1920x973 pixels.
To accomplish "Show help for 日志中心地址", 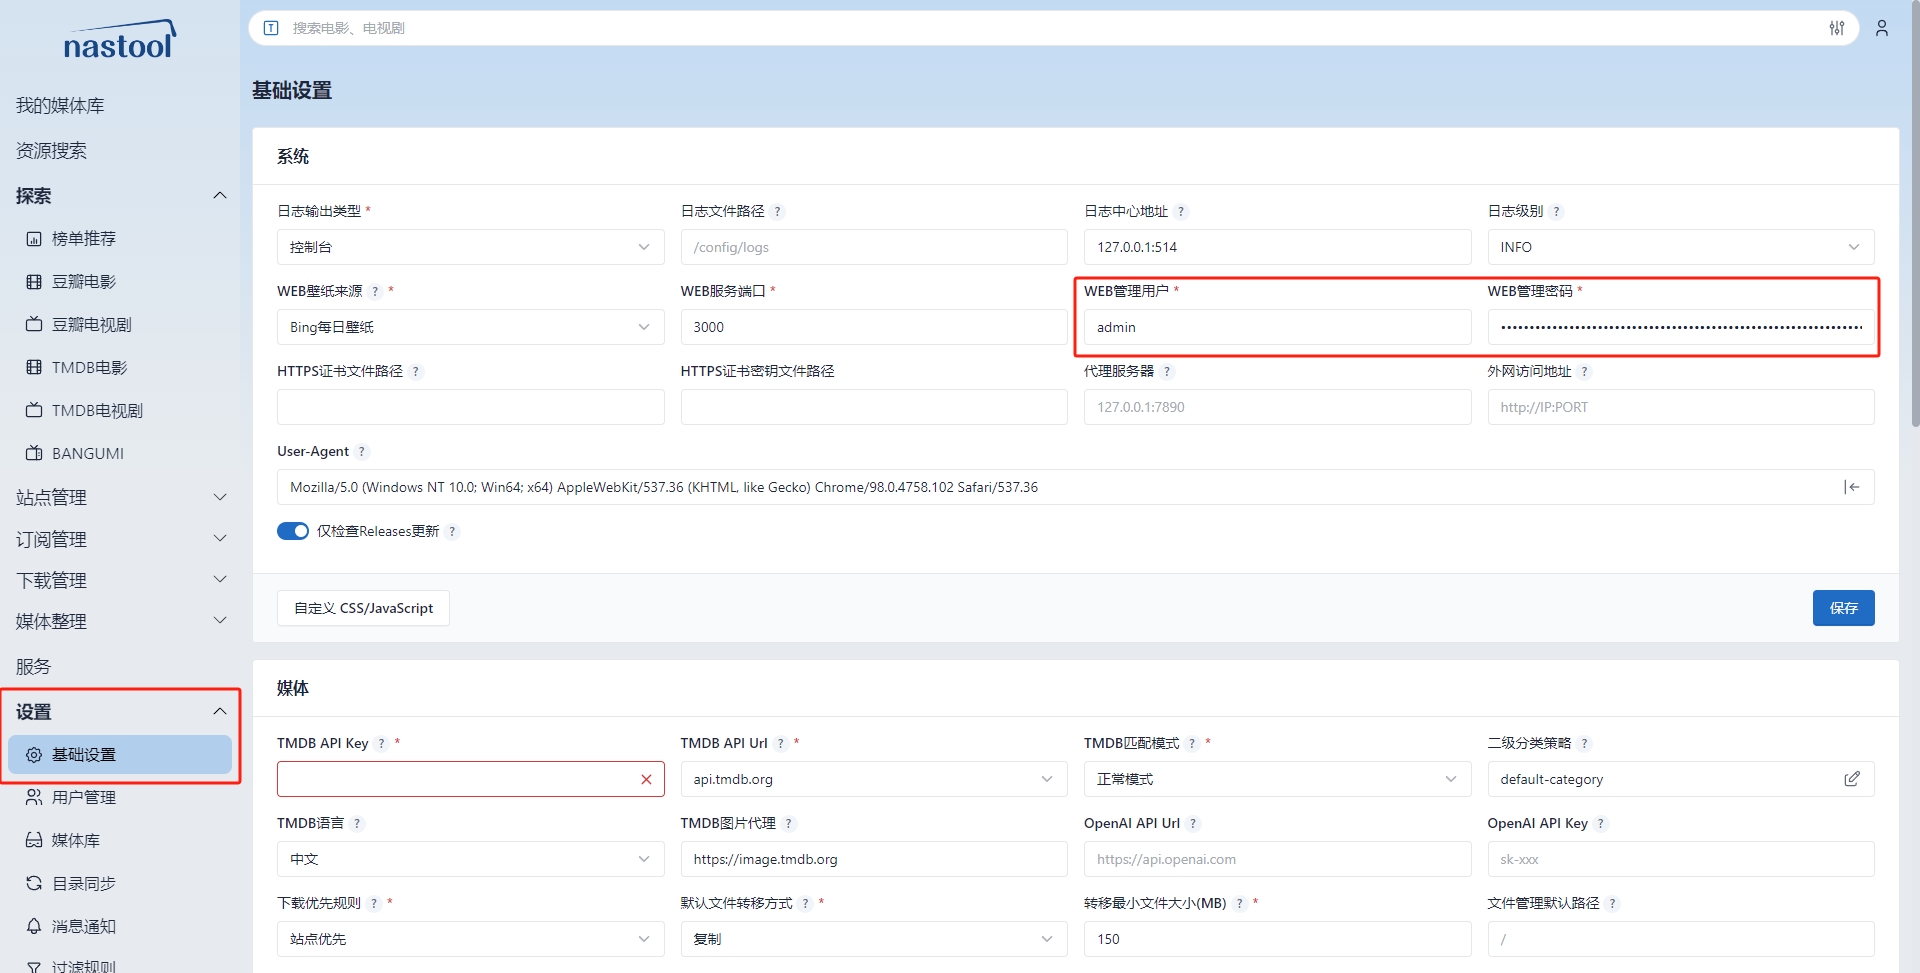I will click(x=1181, y=212).
